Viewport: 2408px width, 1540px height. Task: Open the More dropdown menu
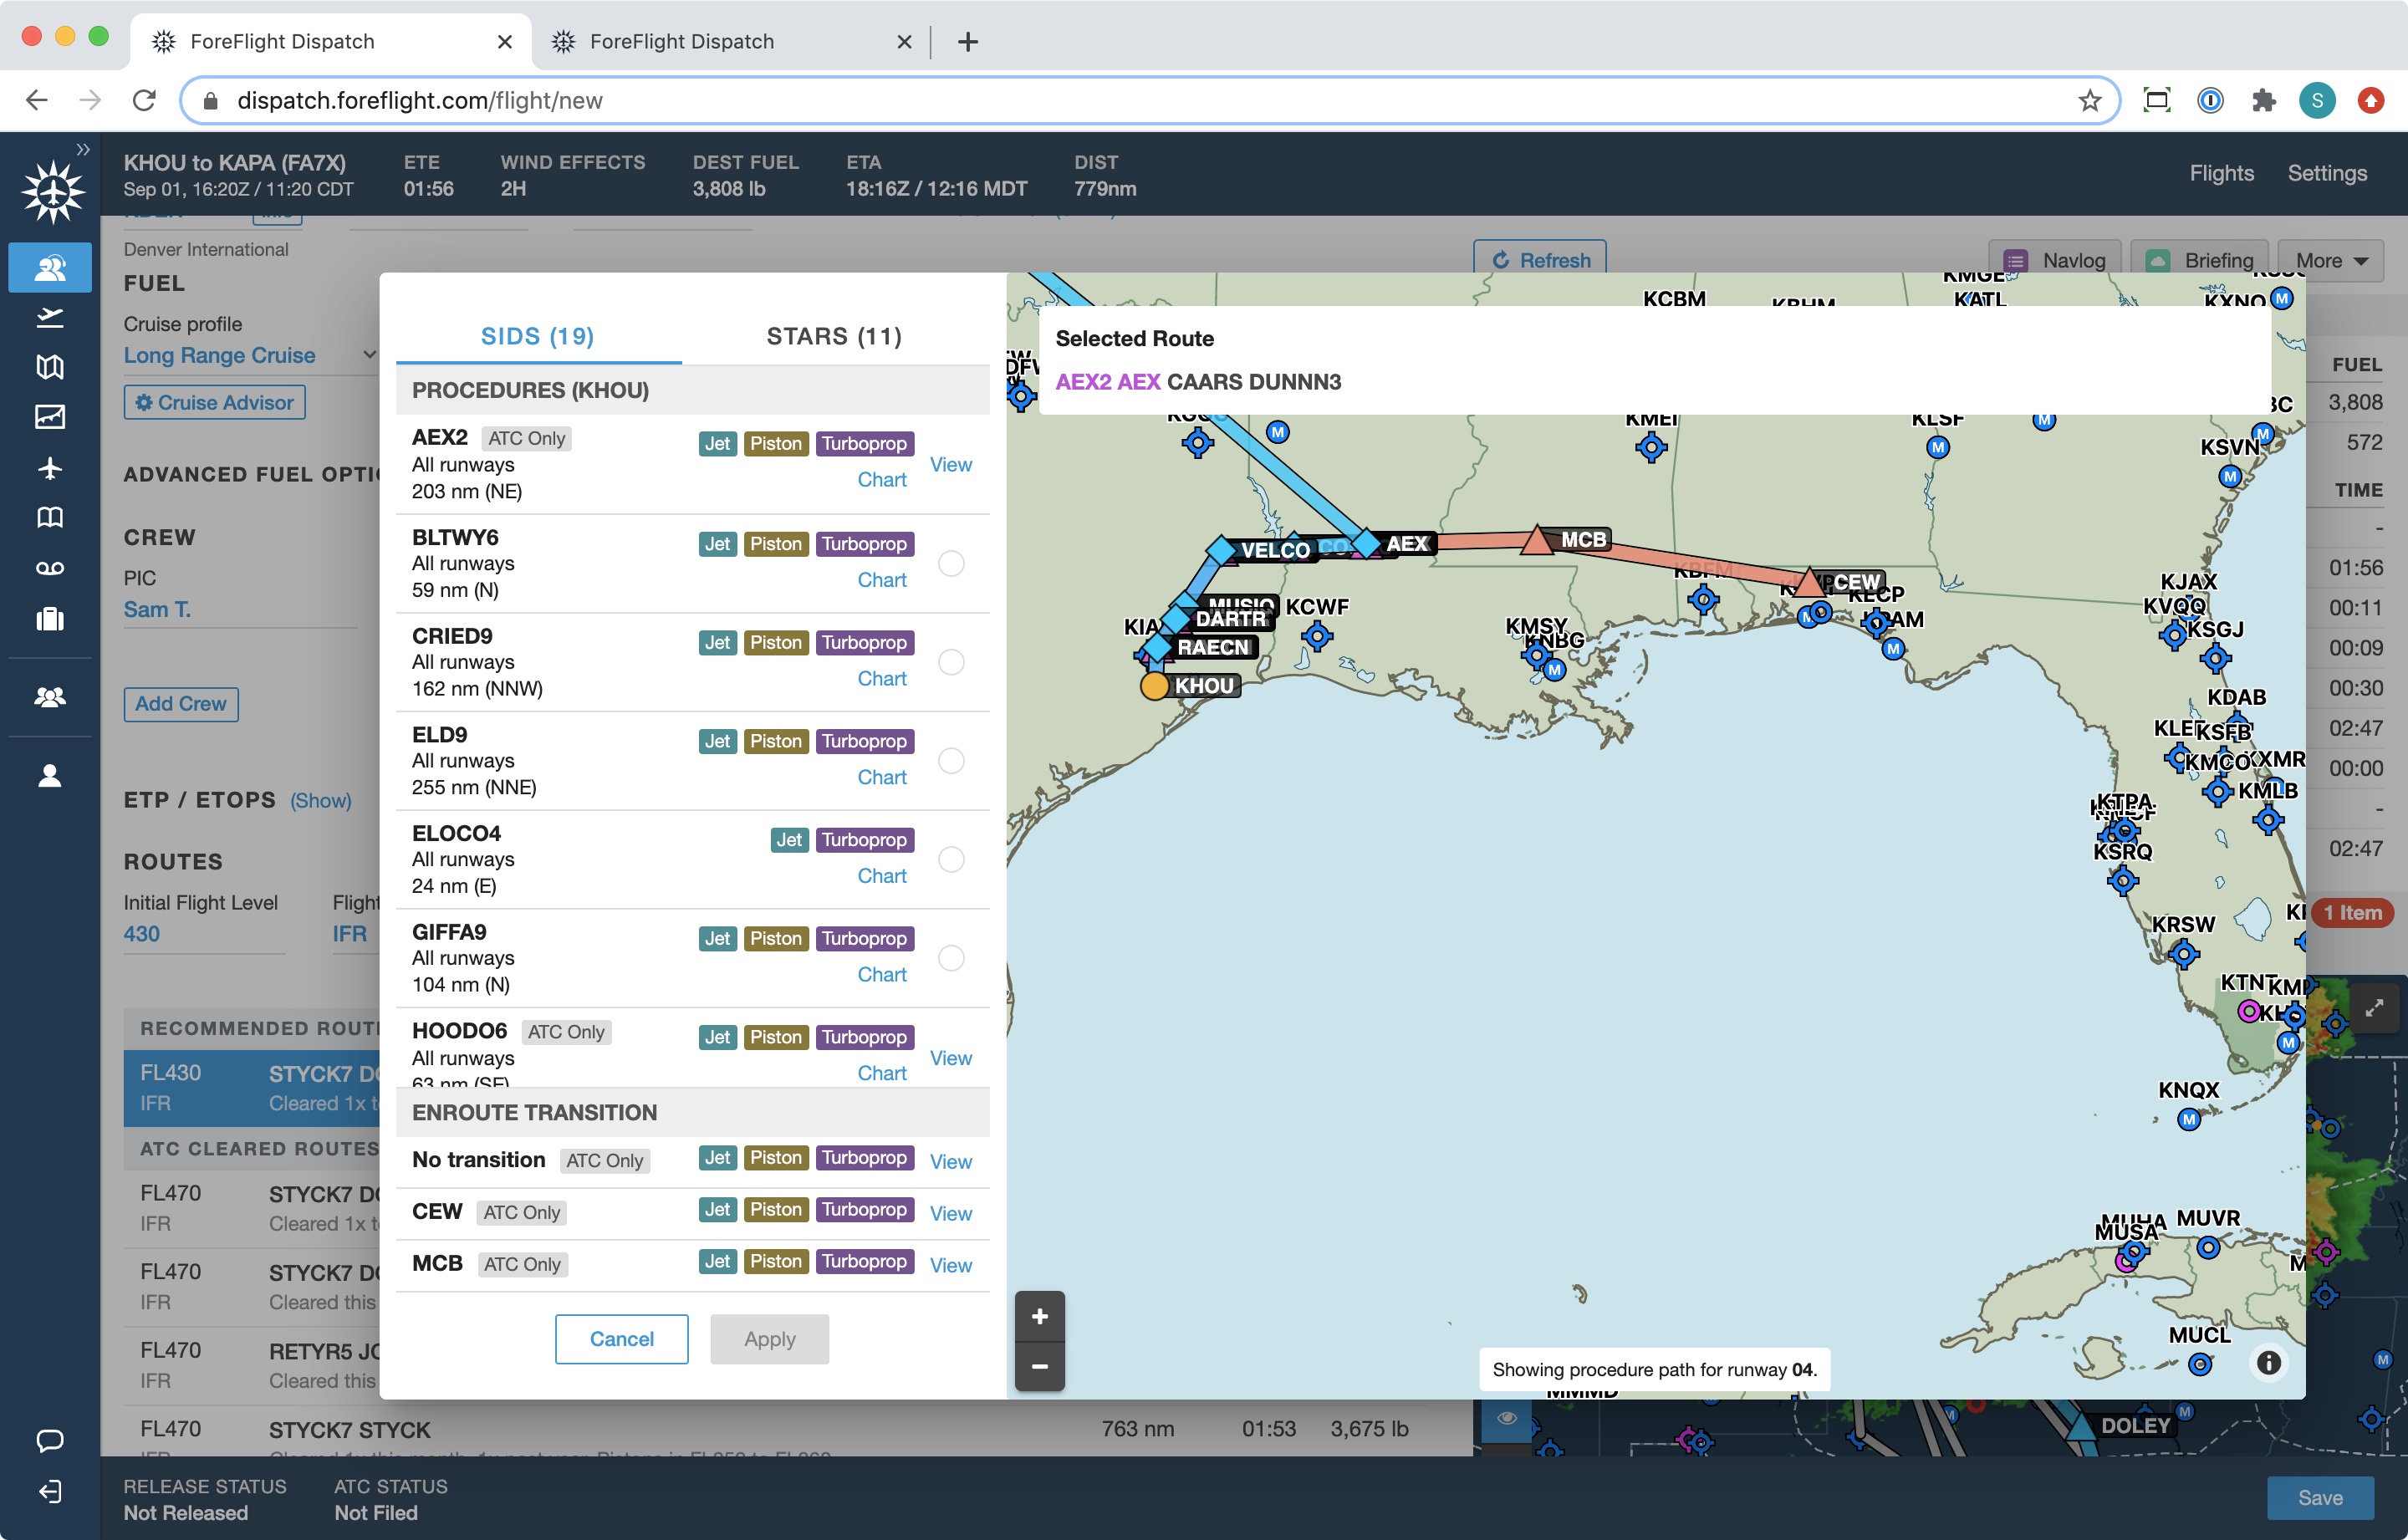pyautogui.click(x=2330, y=260)
